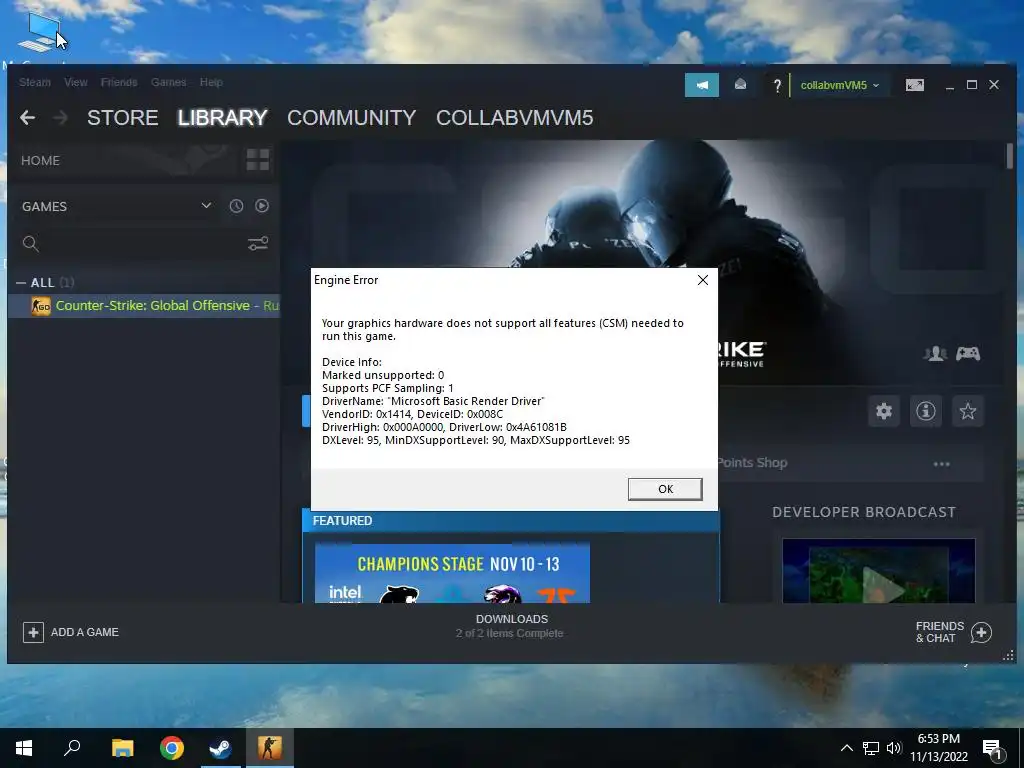
Task: Switch to Steam taskbar icon
Action: (x=220, y=748)
